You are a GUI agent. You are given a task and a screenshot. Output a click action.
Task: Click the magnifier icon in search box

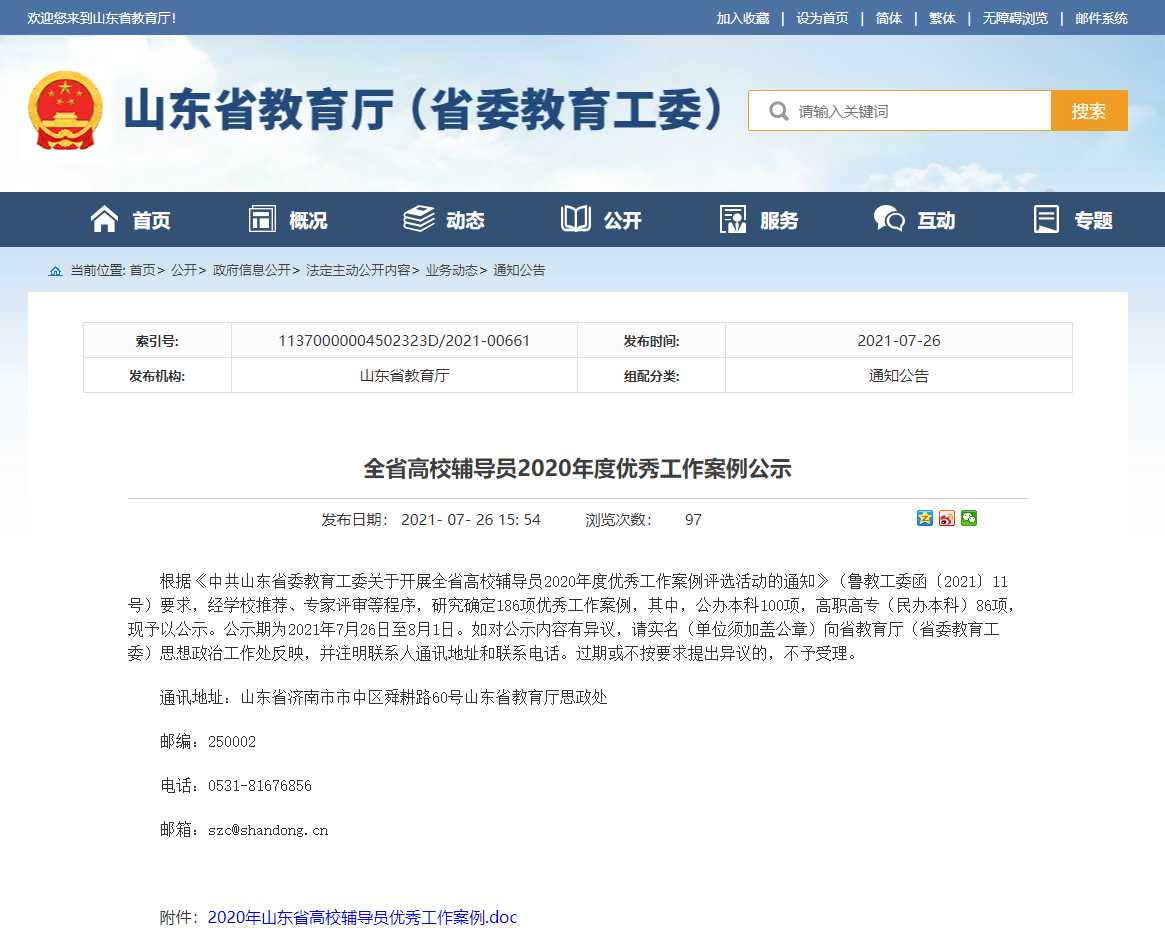coord(778,111)
